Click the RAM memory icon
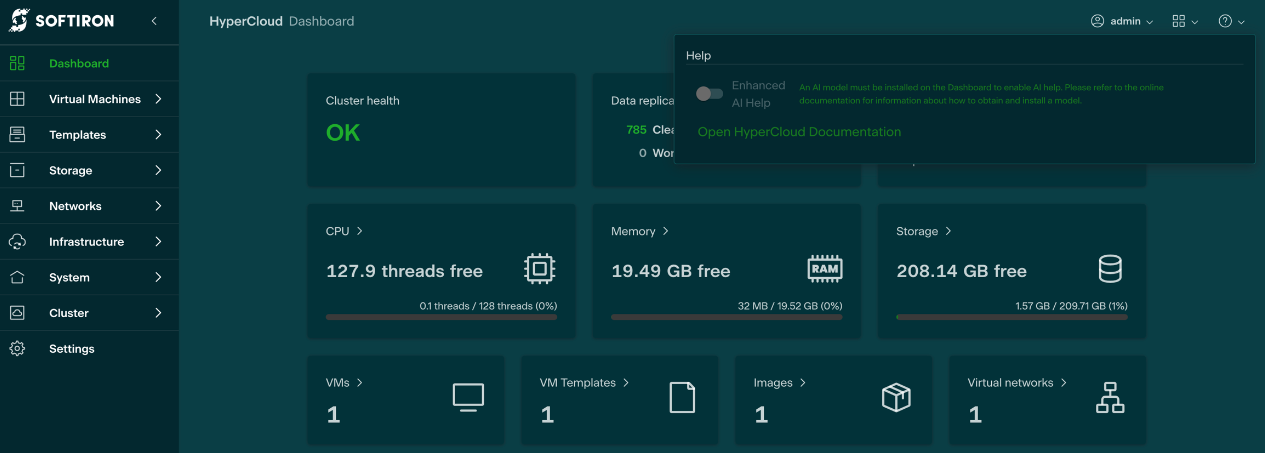Screen dimensions: 1265x453 coord(825,268)
